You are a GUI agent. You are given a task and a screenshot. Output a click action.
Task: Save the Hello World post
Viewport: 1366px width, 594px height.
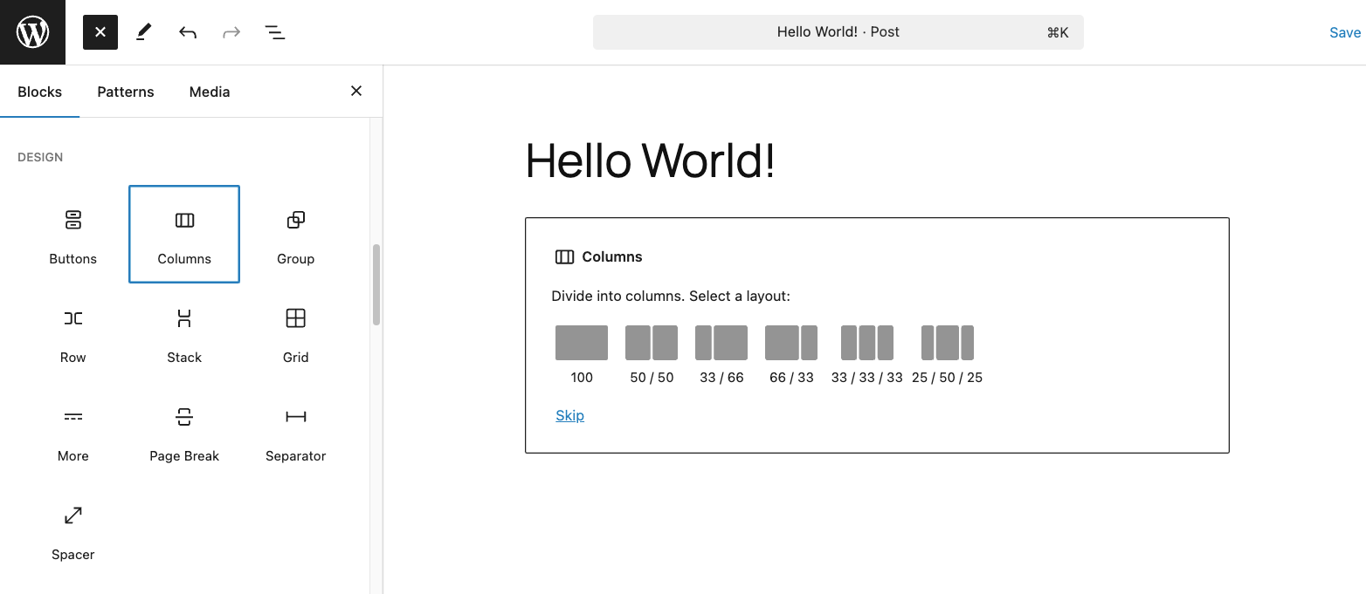(x=1344, y=32)
